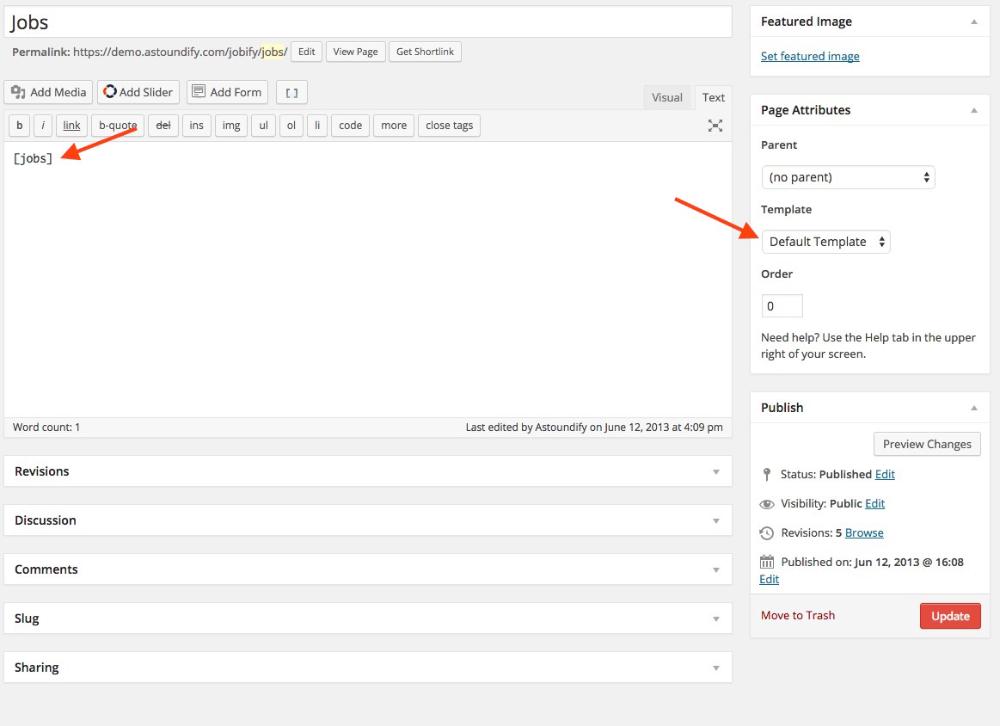Click the Add Form button
1000x726 pixels.
[228, 92]
